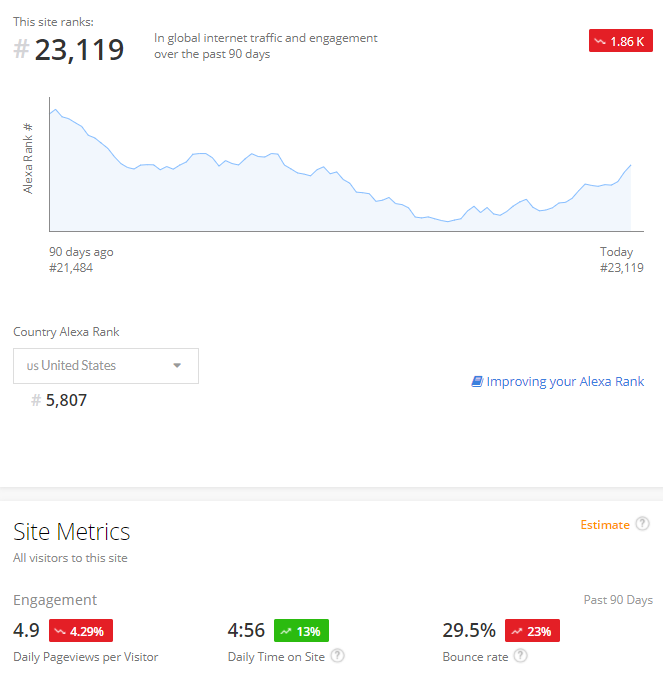Click the dropdown arrow in the country selector

[177, 366]
